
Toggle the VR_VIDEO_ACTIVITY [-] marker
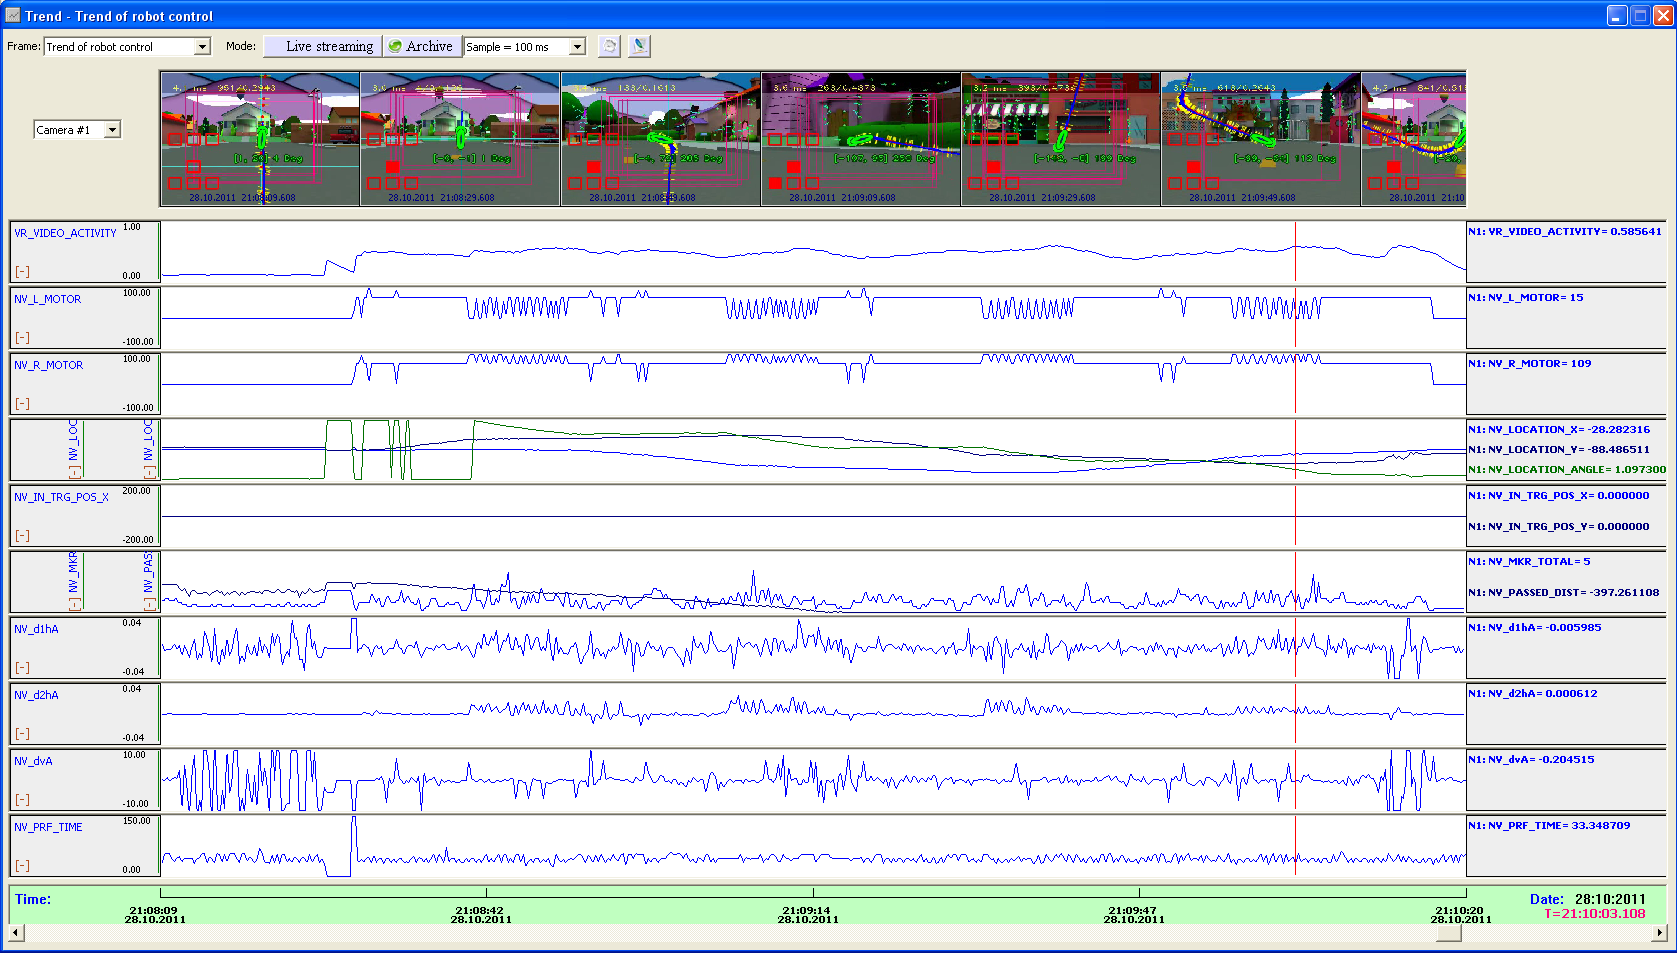pos(22,272)
